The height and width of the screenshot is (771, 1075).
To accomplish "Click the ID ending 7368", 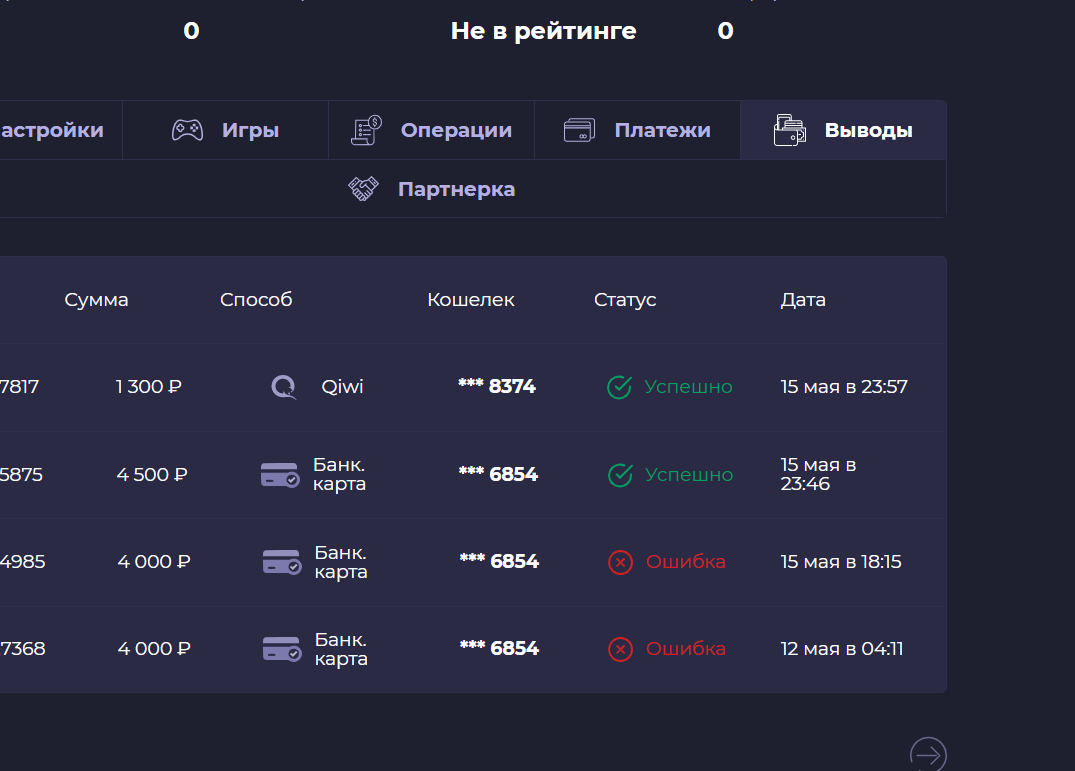I will (23, 648).
